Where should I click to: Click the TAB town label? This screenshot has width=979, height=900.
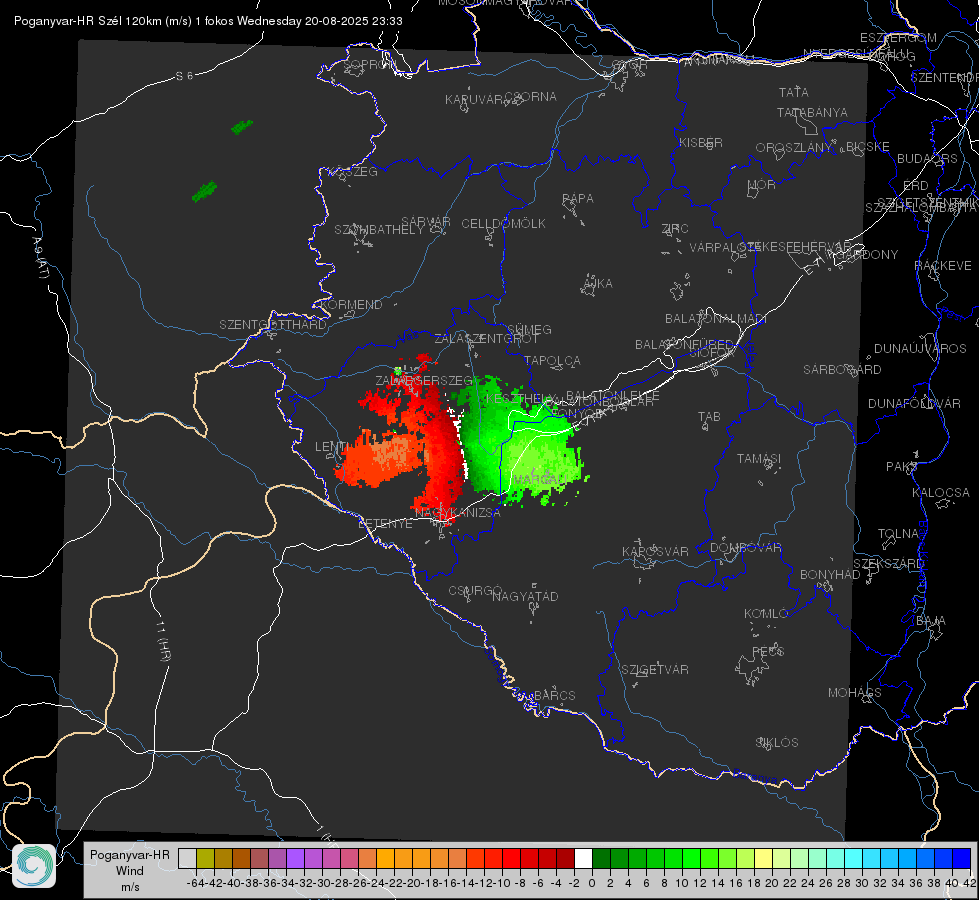pyautogui.click(x=709, y=417)
